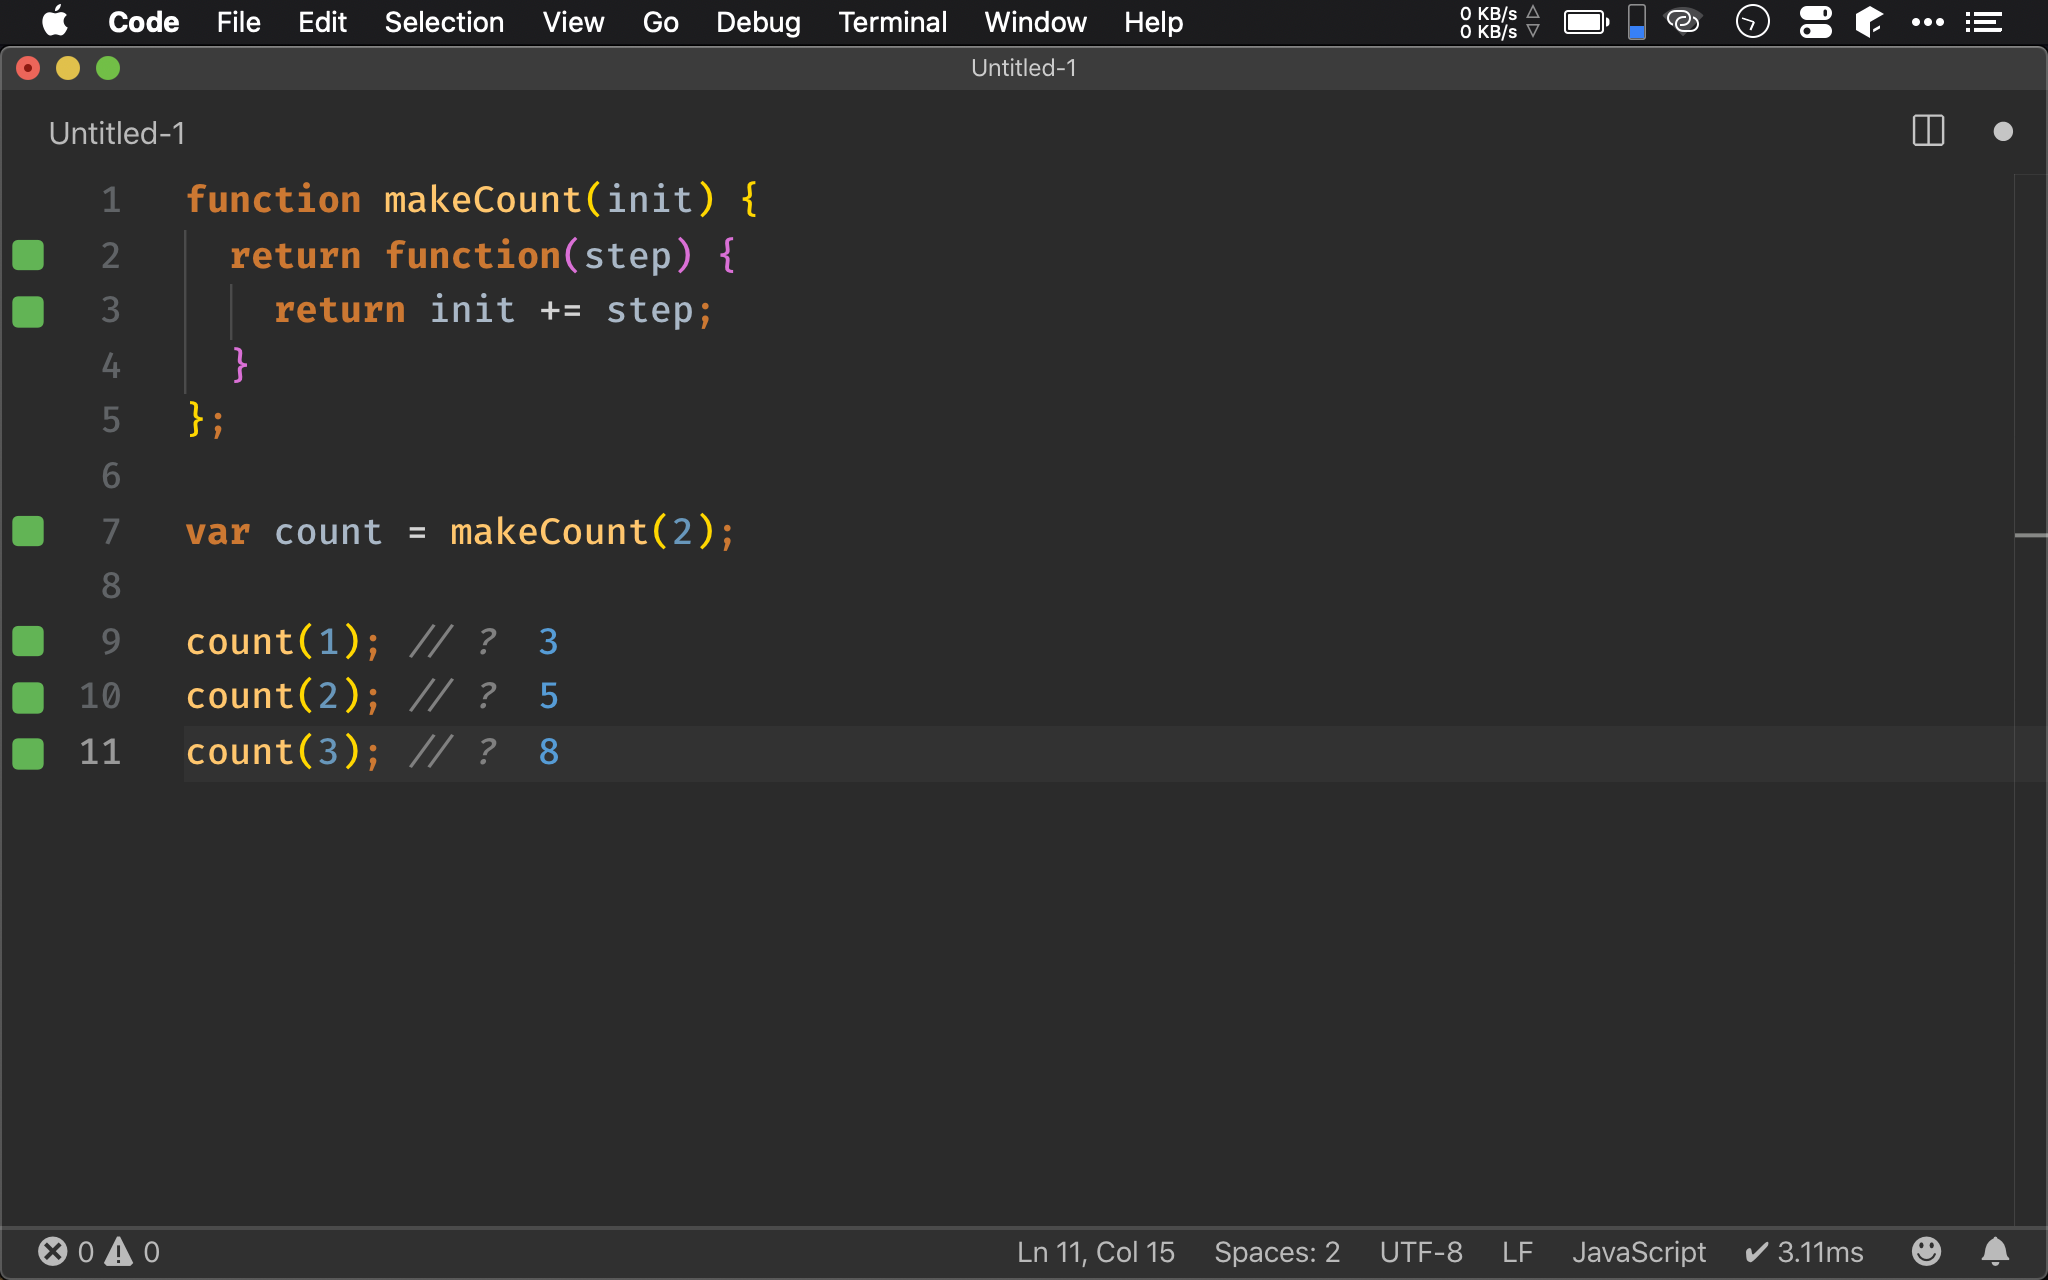Open macOS Notification Center list icon

1983,22
